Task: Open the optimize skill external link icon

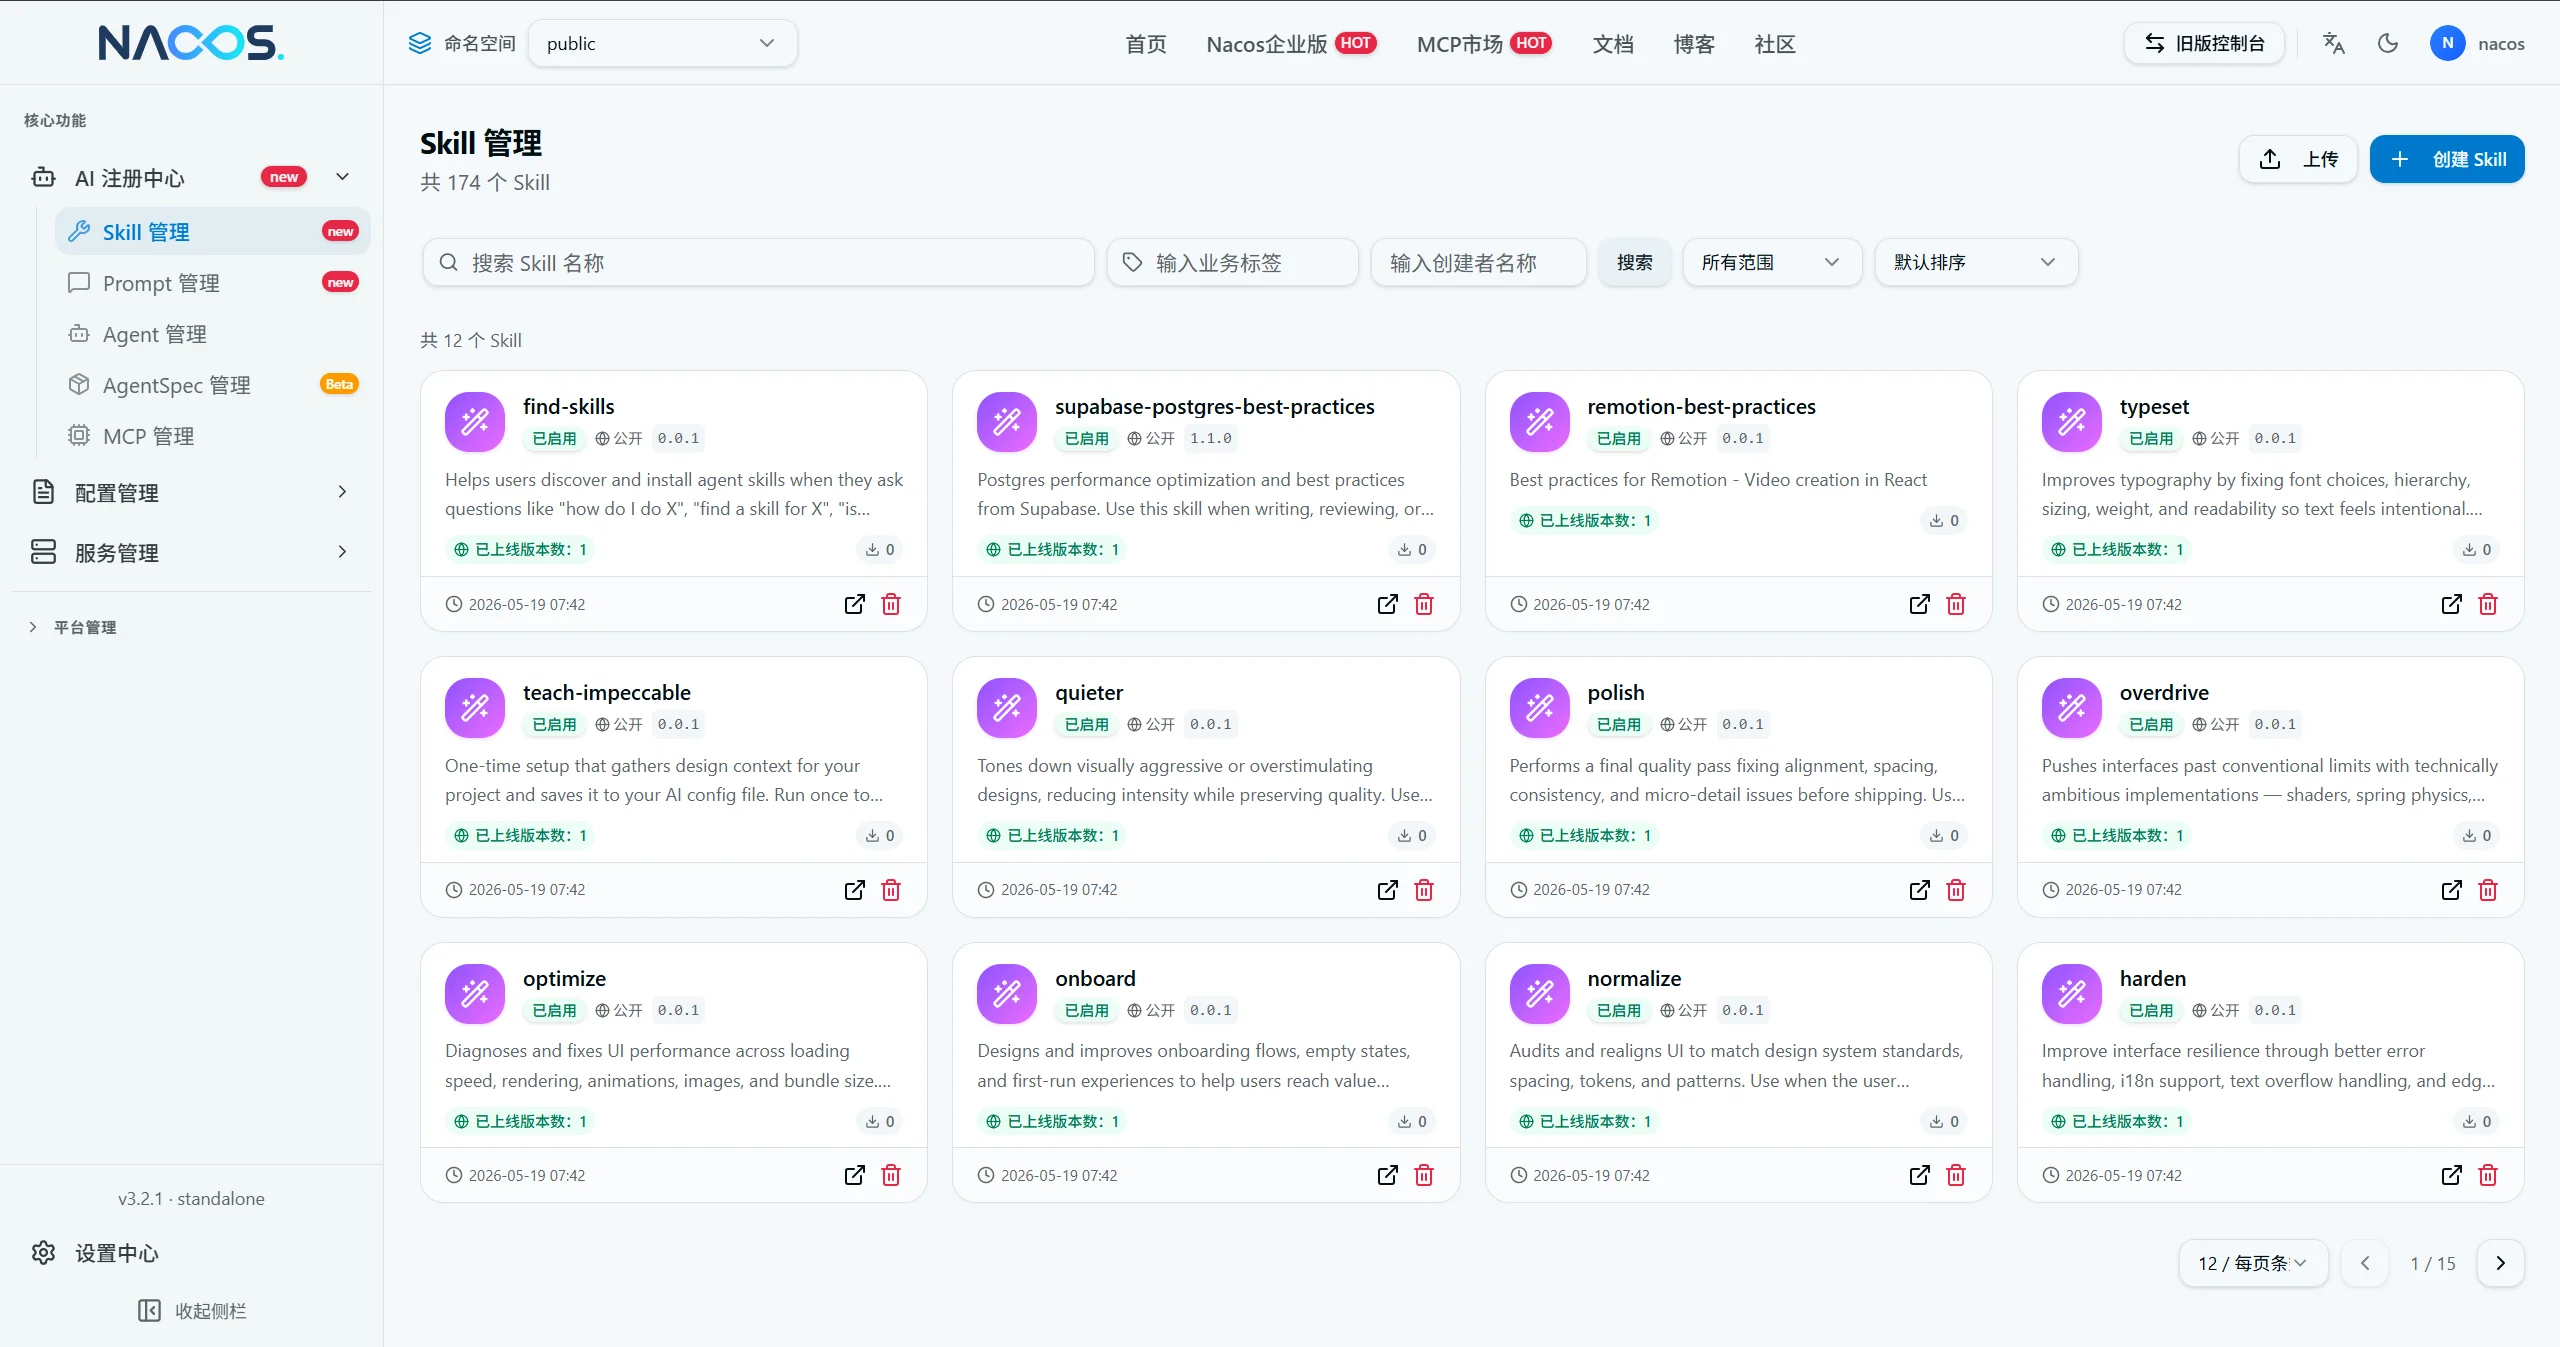Action: (x=854, y=1175)
